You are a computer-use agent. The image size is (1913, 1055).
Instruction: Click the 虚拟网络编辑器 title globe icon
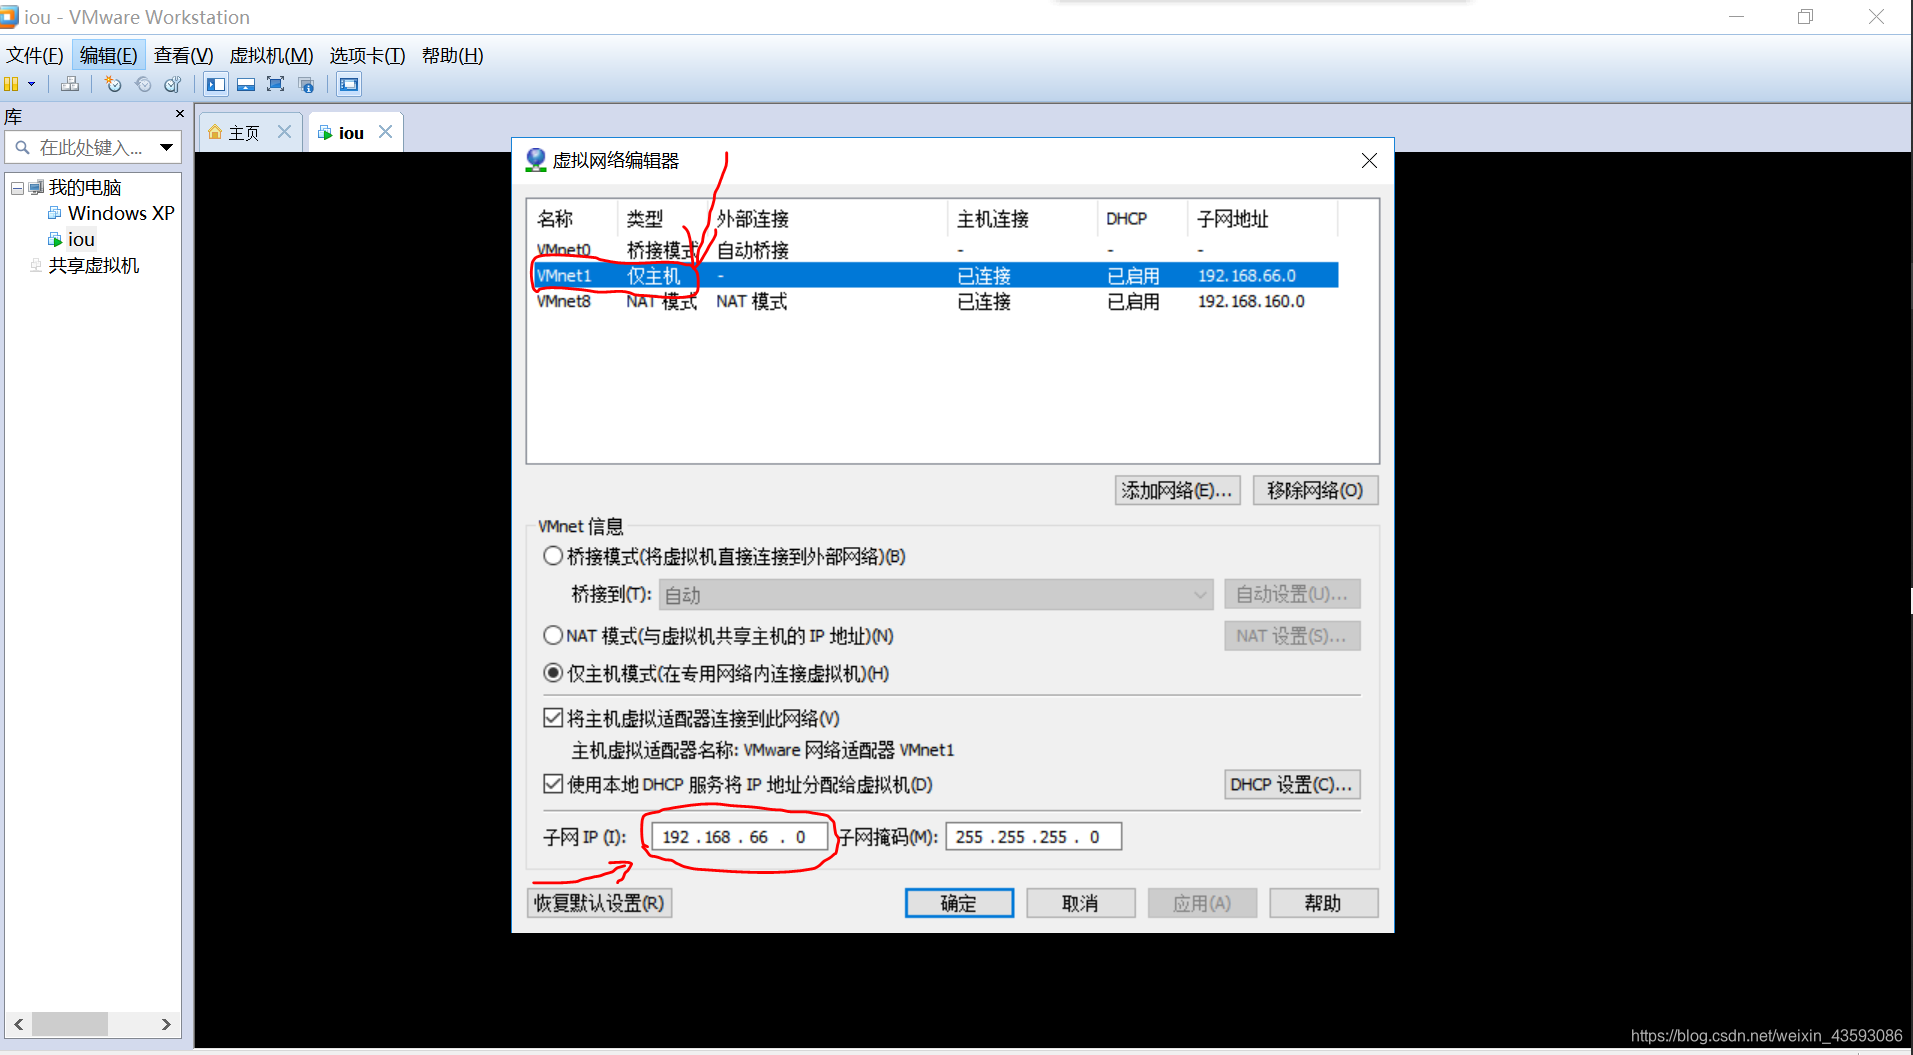pos(536,160)
